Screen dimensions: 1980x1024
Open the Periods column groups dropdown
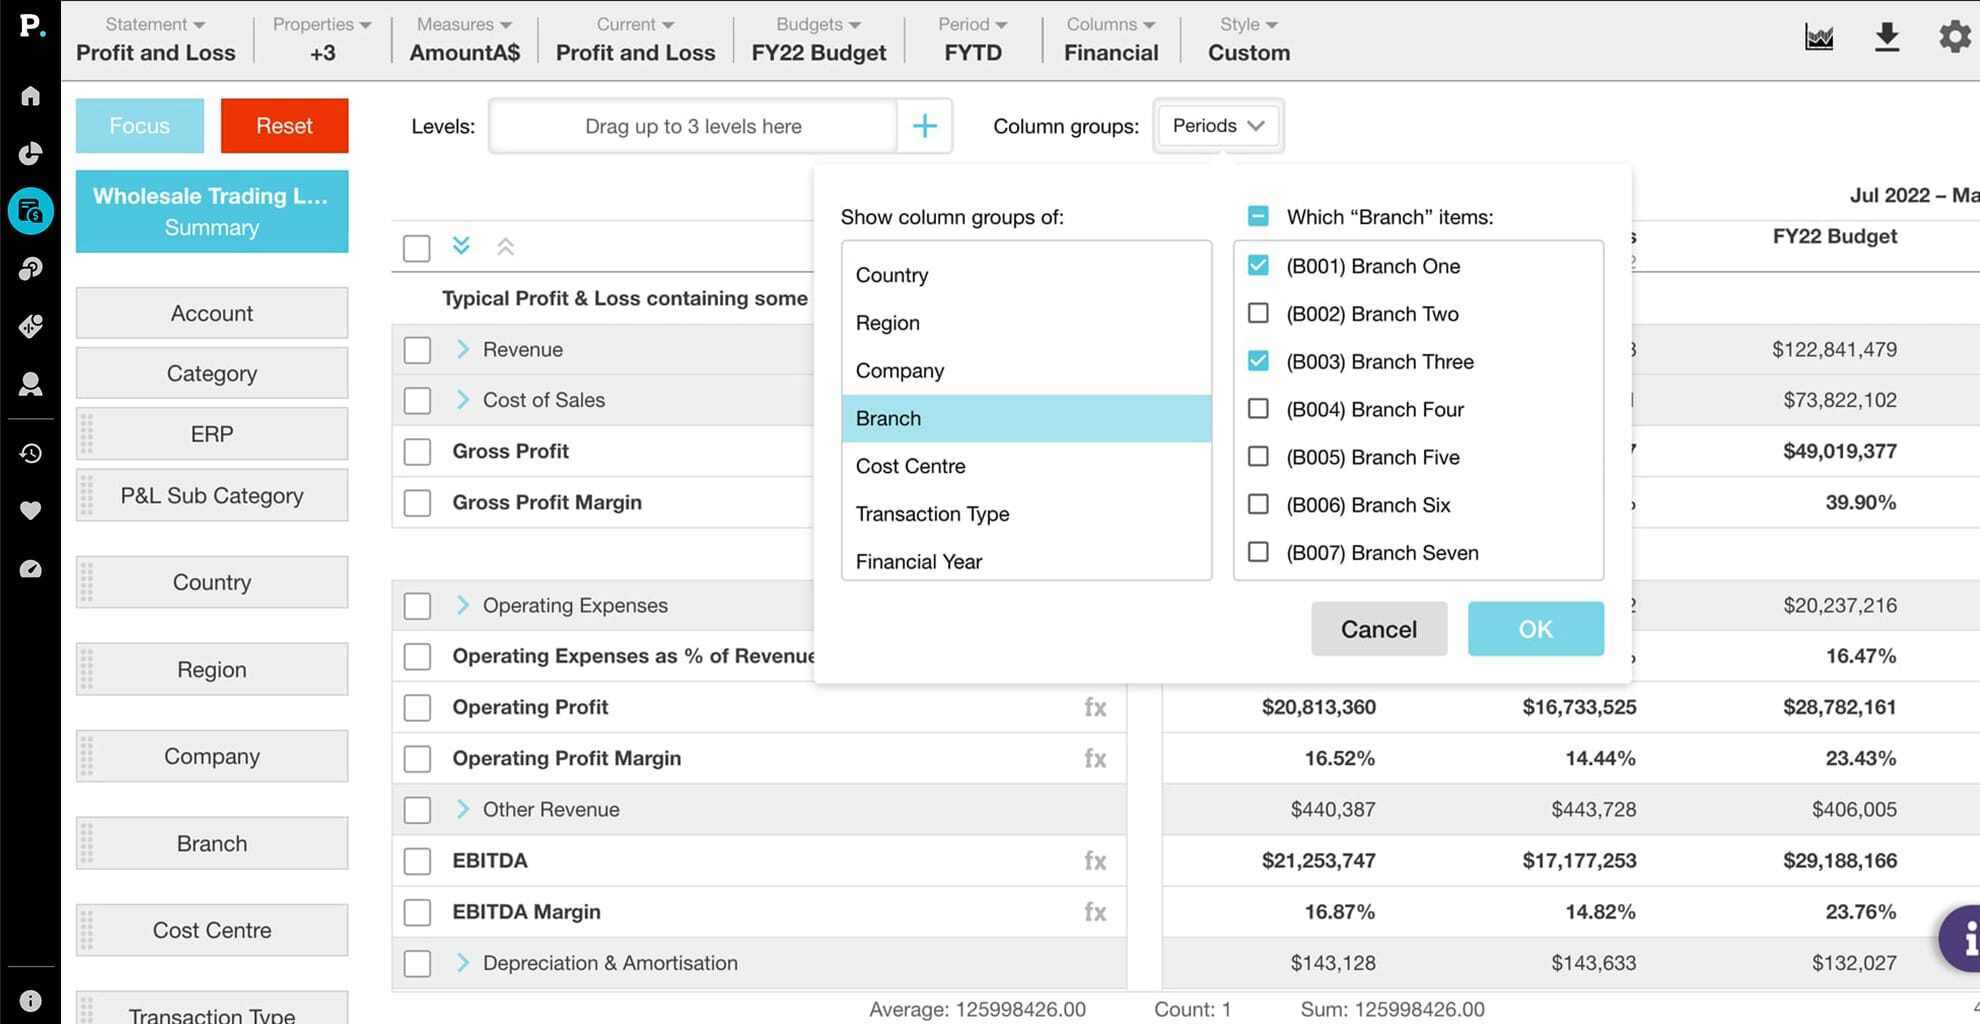tap(1217, 126)
